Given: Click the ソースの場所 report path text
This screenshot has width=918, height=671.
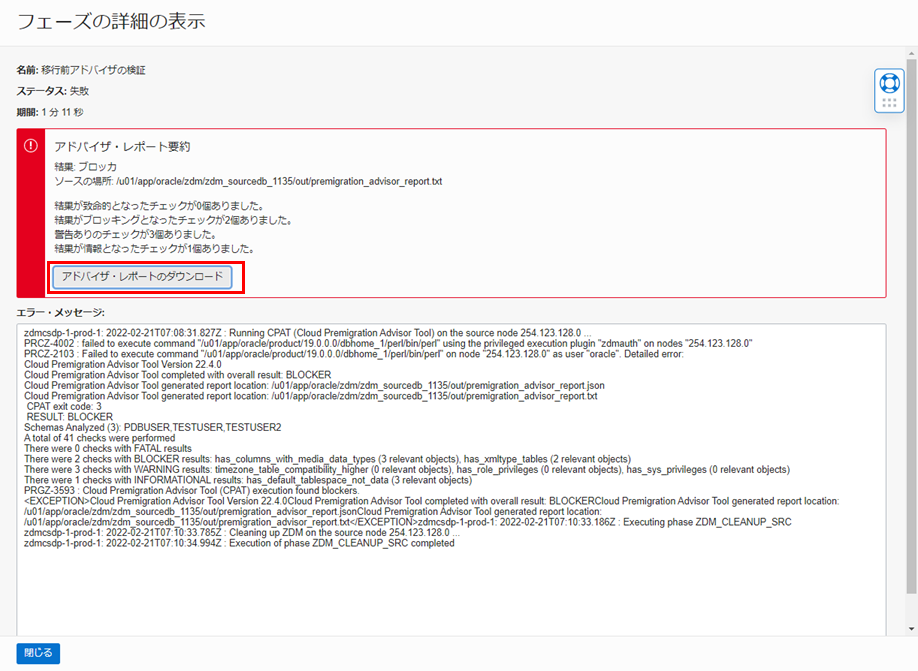Looking at the screenshot, I should 248,182.
